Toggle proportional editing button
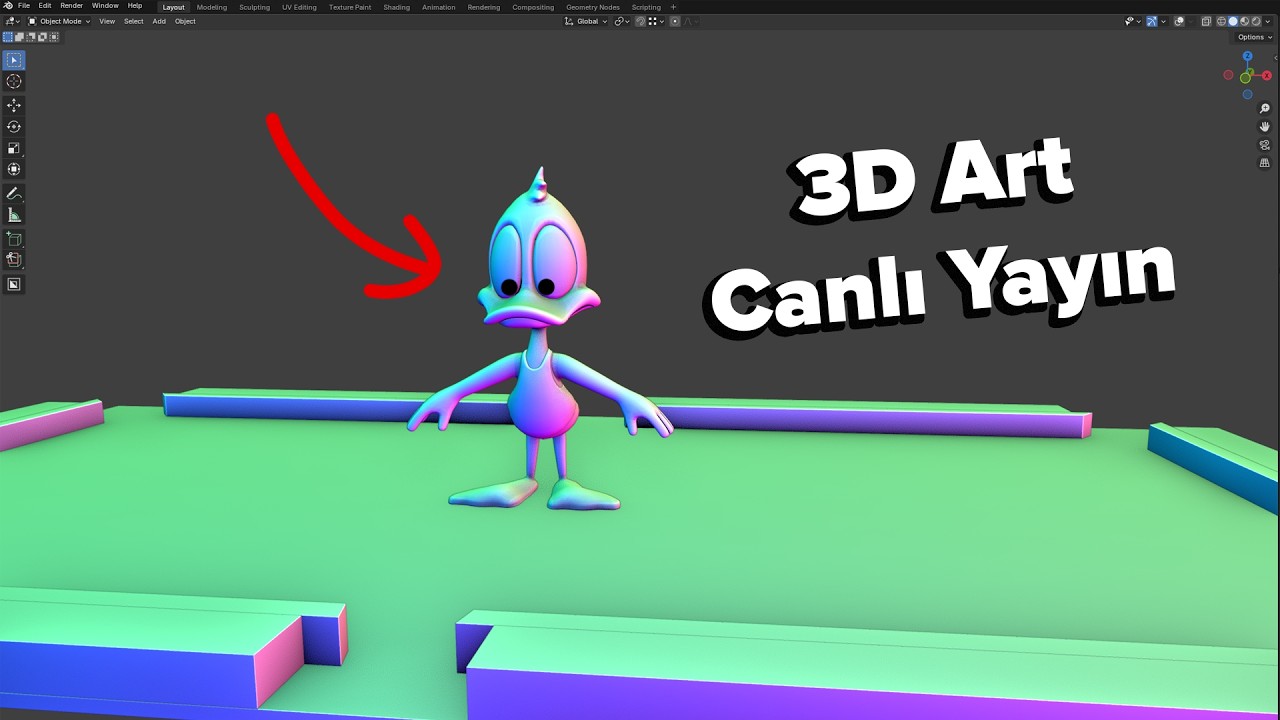Screen dimensions: 1280x720 (675, 21)
